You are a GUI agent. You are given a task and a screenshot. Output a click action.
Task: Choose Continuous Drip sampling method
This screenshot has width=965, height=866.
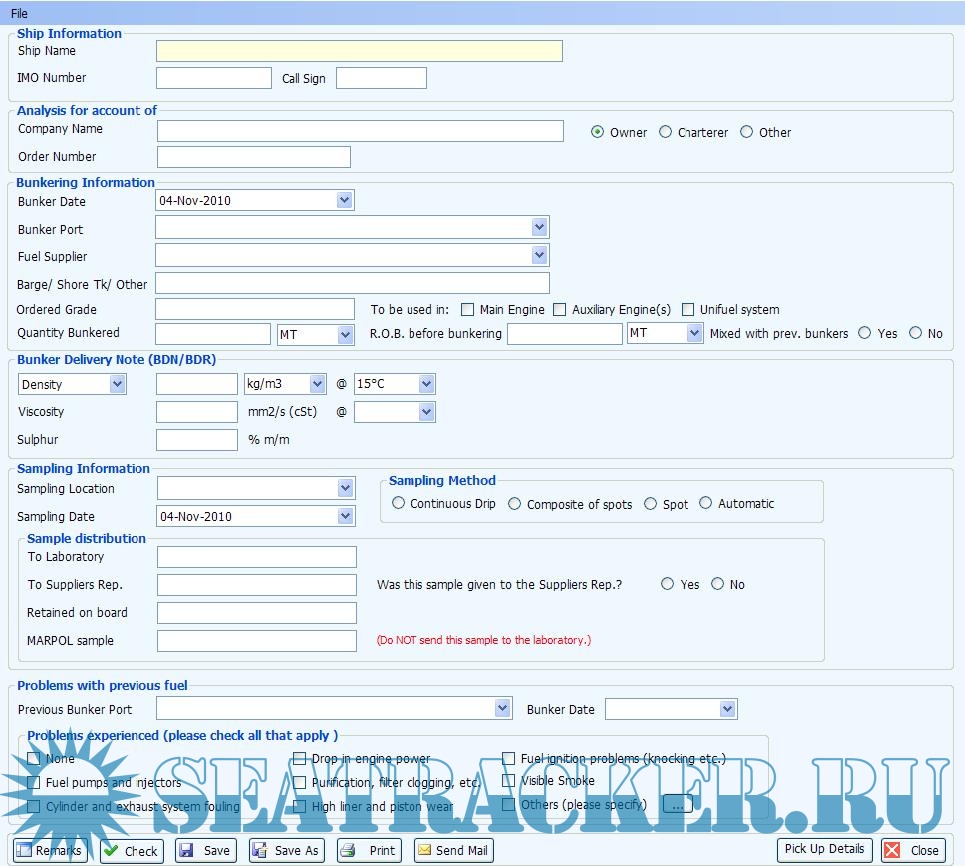(399, 504)
